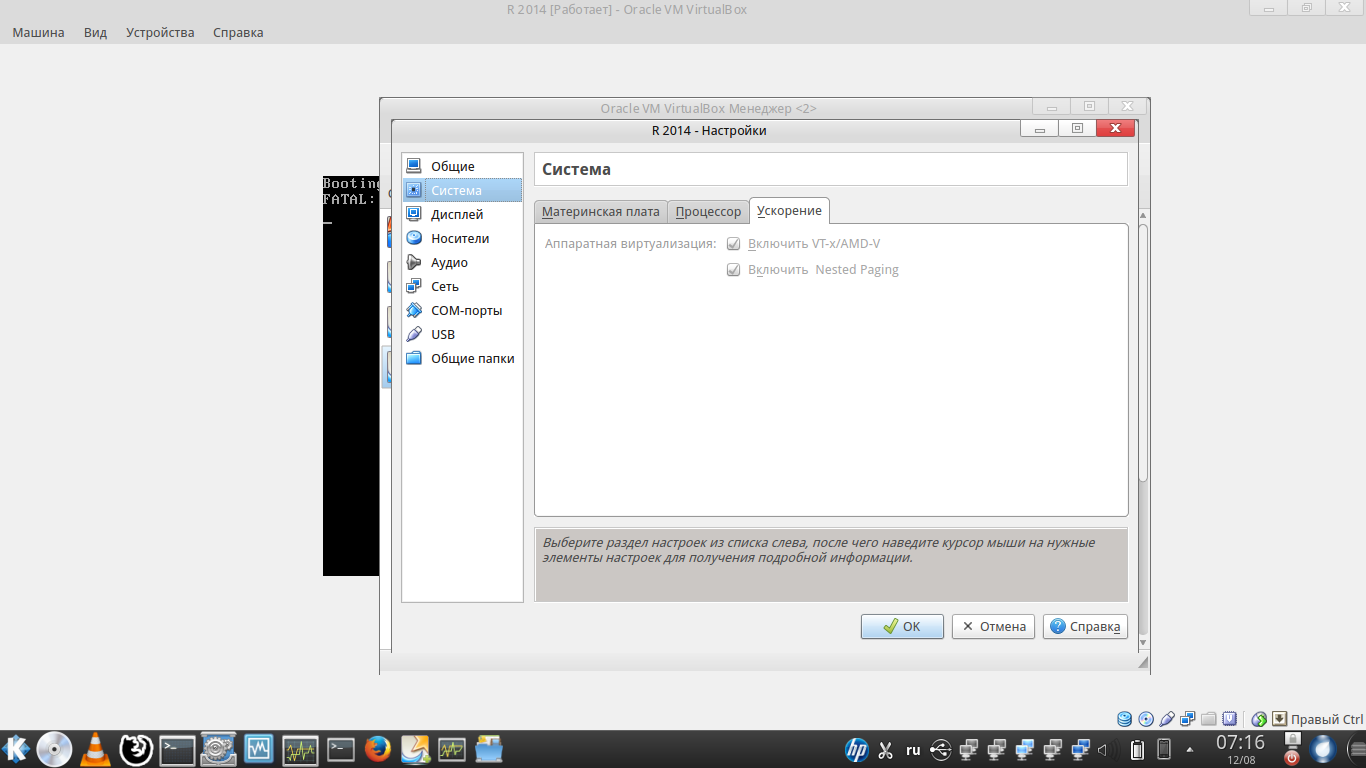
Task: Click the USB plug indicator in VM status bar
Action: pos(1167,719)
